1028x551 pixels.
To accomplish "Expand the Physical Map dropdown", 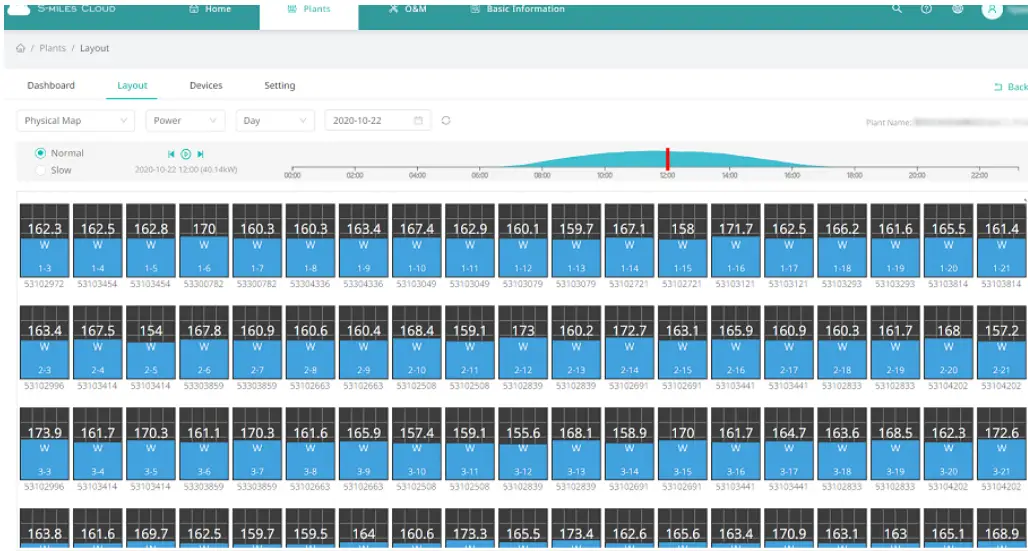I will pyautogui.click(x=75, y=121).
